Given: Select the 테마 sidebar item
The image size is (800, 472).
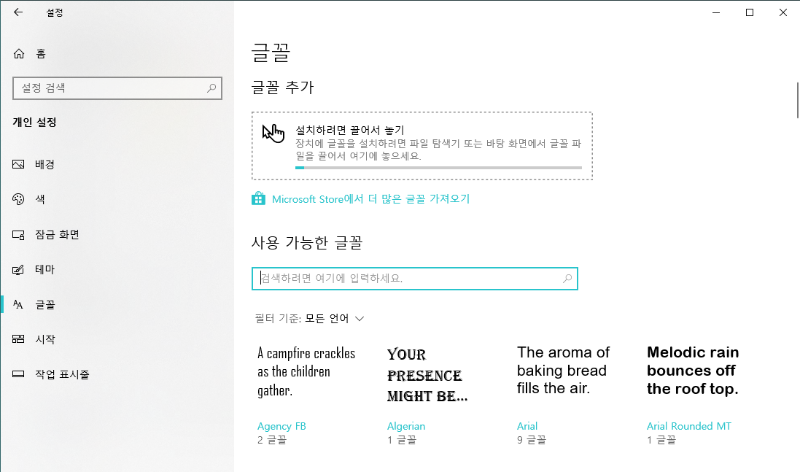Looking at the screenshot, I should point(45,270).
